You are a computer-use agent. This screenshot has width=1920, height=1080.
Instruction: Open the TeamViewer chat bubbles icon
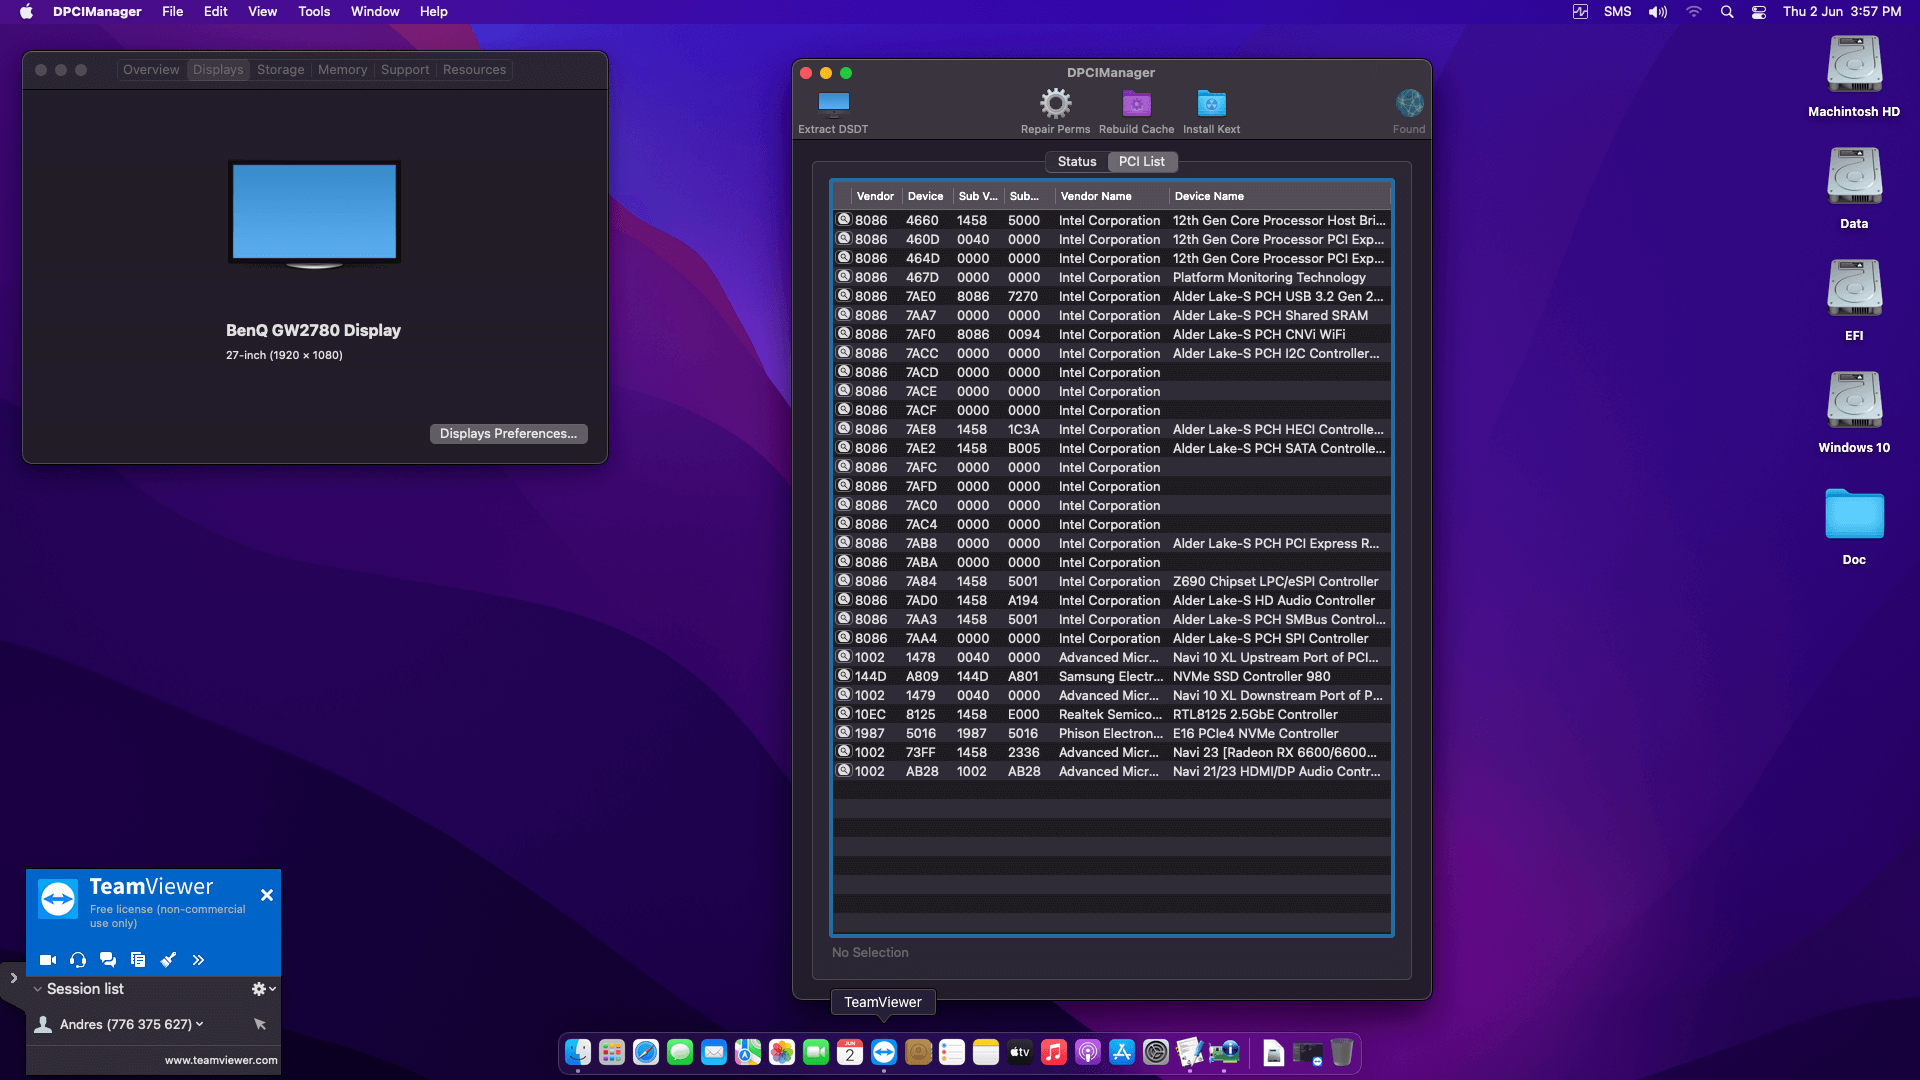point(108,960)
